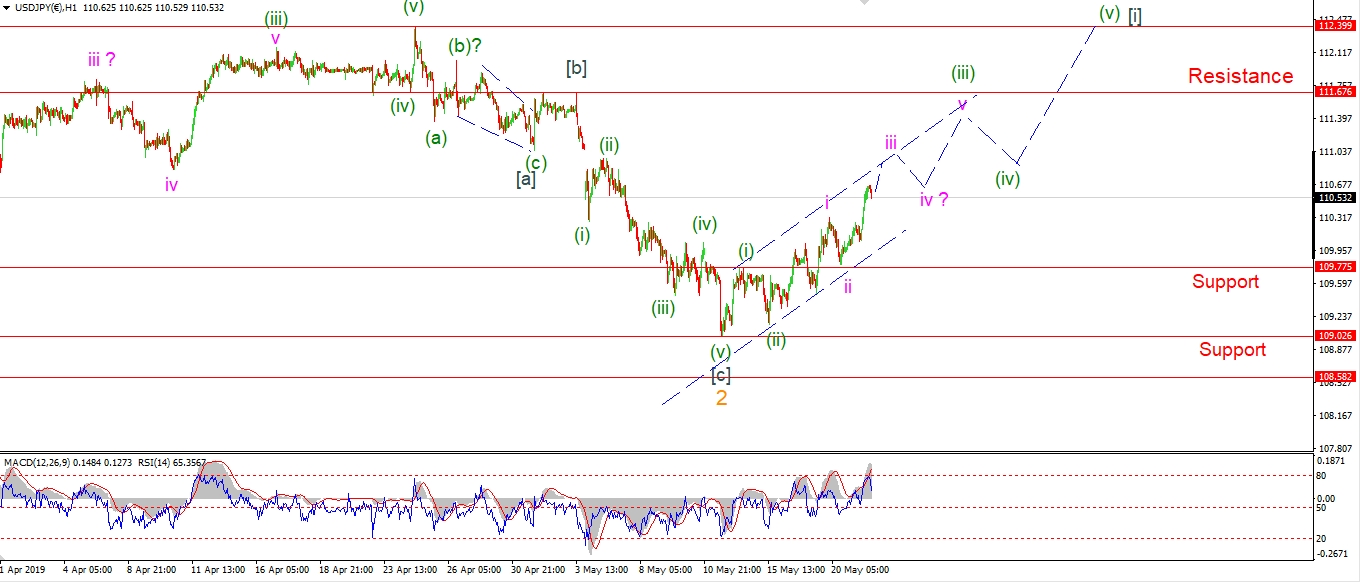Image resolution: width=1361 pixels, height=582 pixels.
Task: Select the magenta 'iii ?' wave label
Action: (100, 60)
